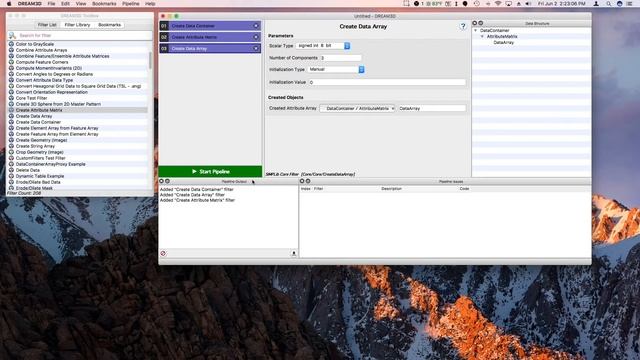
Task: Switch to the Filter Library tab
Action: 77,25
